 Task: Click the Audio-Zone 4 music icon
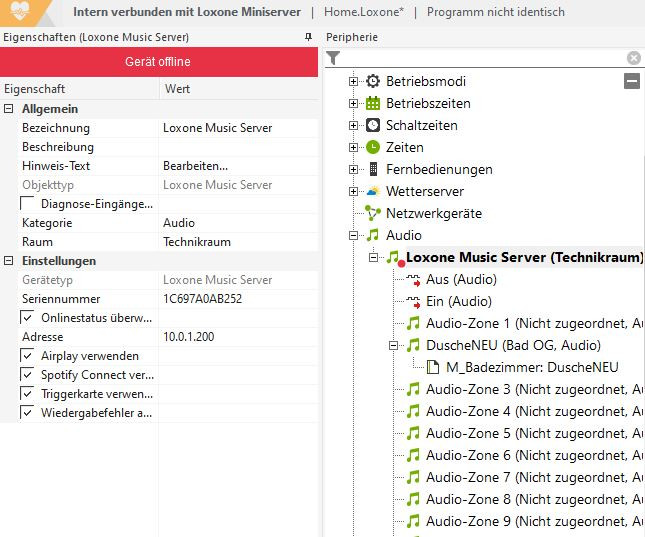click(x=413, y=411)
